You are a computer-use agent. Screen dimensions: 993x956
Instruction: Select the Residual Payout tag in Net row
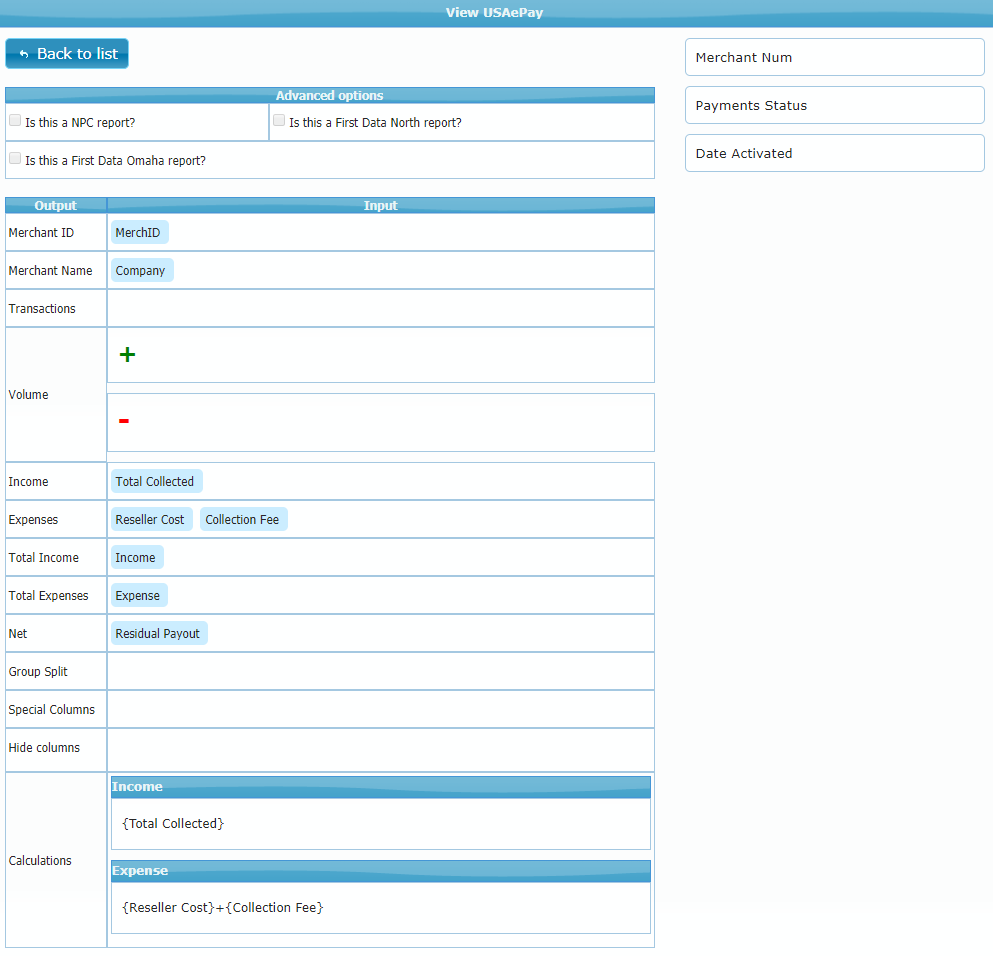(x=158, y=633)
